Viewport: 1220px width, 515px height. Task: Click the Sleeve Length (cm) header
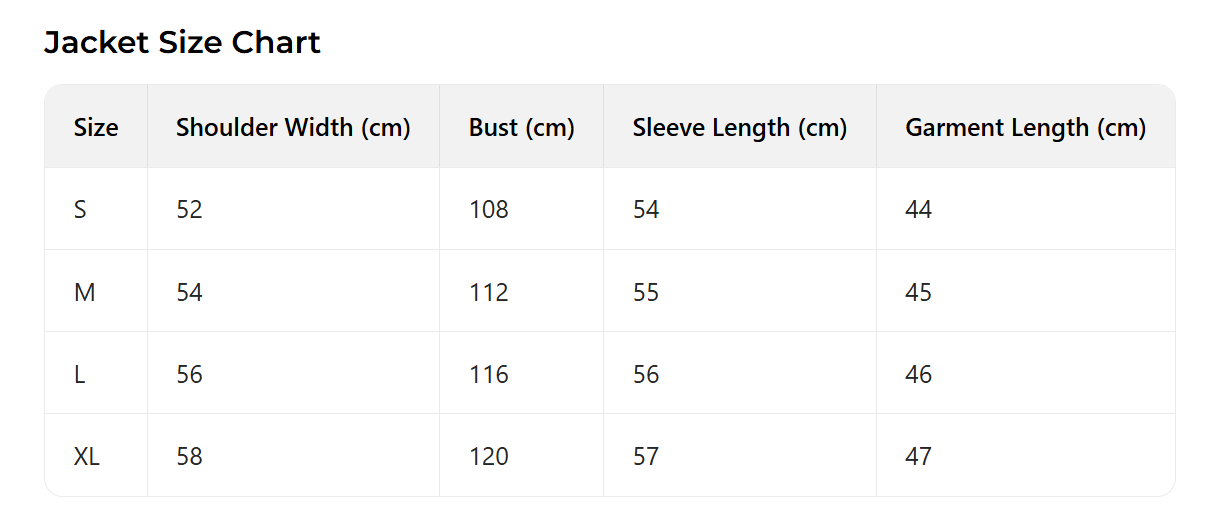(x=739, y=128)
